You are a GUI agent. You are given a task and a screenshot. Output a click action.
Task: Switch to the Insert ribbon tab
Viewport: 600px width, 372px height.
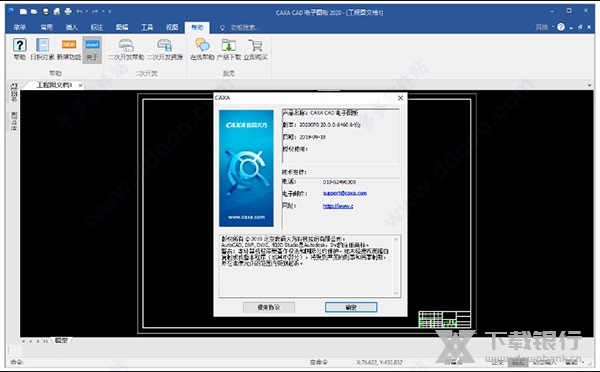[72, 27]
